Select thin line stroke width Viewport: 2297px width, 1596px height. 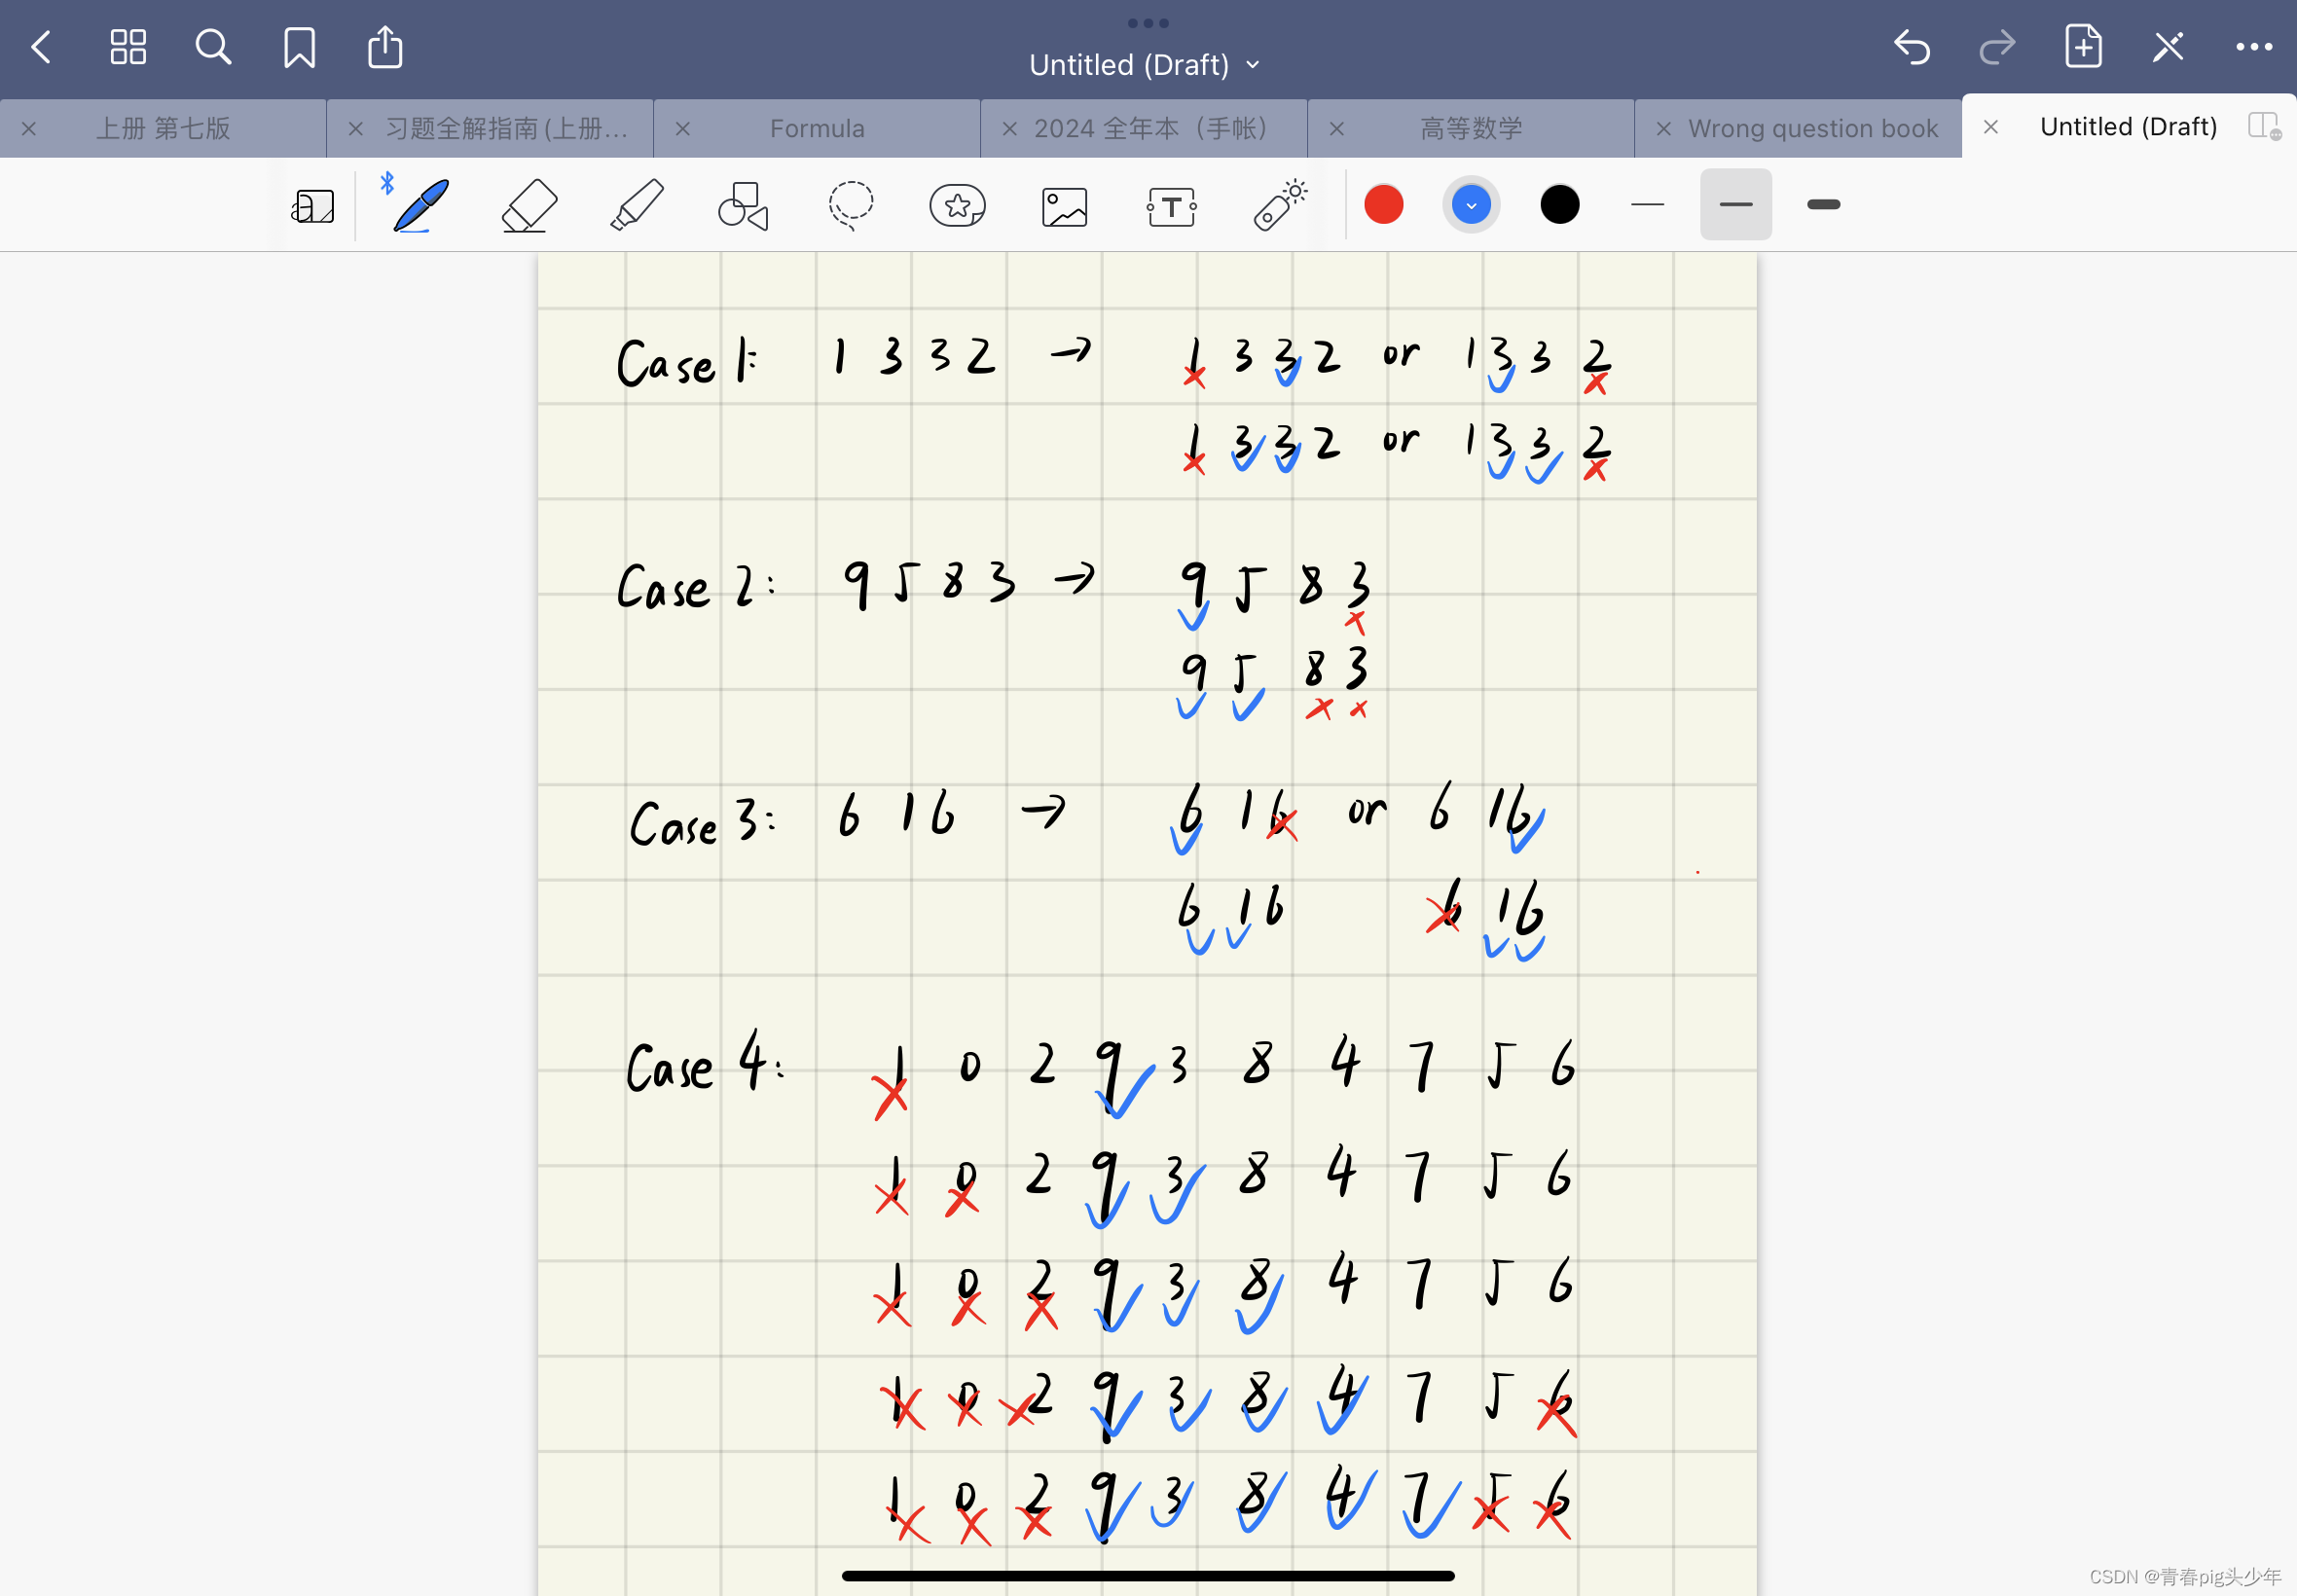click(x=1648, y=204)
